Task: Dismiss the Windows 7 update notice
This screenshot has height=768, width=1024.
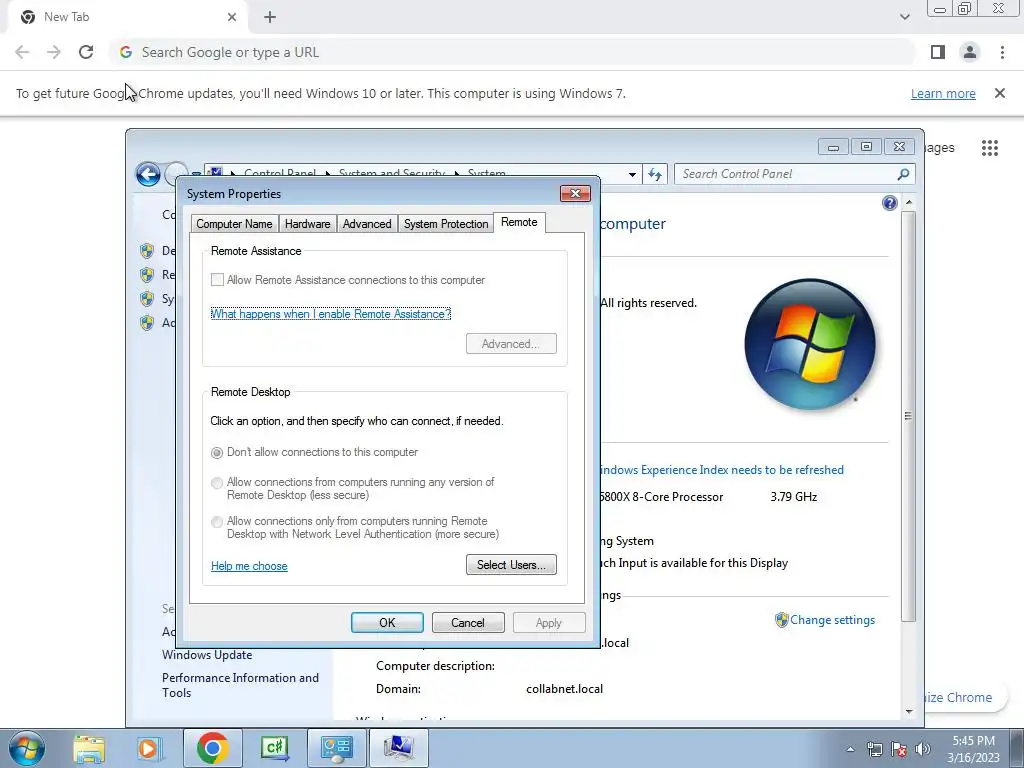Action: pyautogui.click(x=999, y=93)
